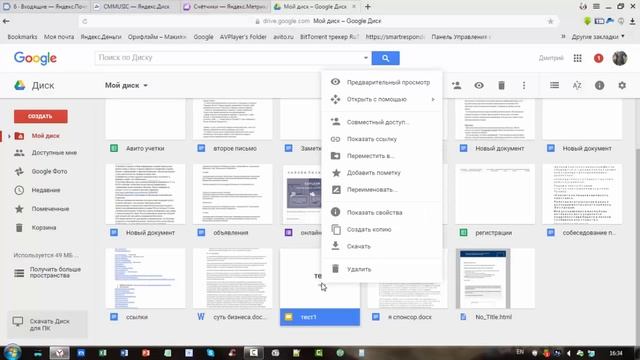Open Недавние in sidebar
The image size is (640, 360).
coord(46,190)
